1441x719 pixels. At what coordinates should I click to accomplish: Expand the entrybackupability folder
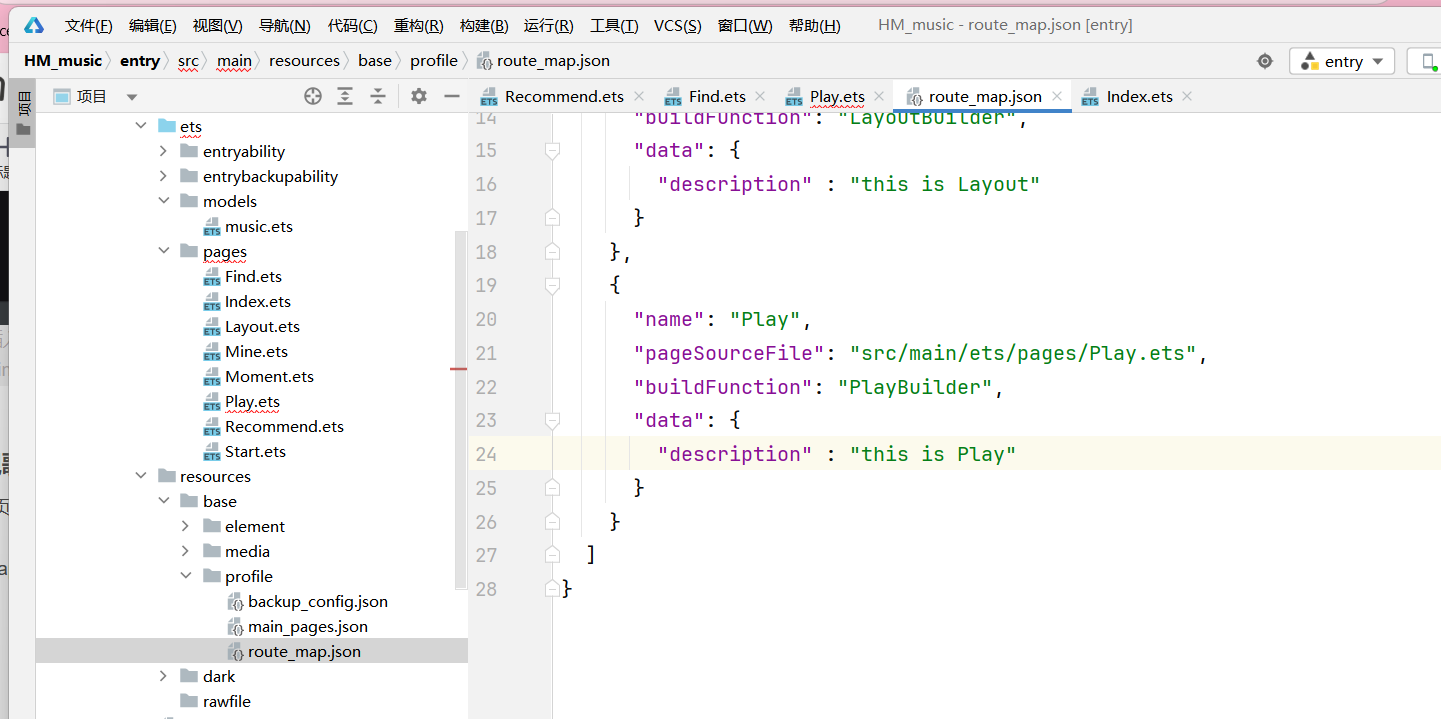163,176
